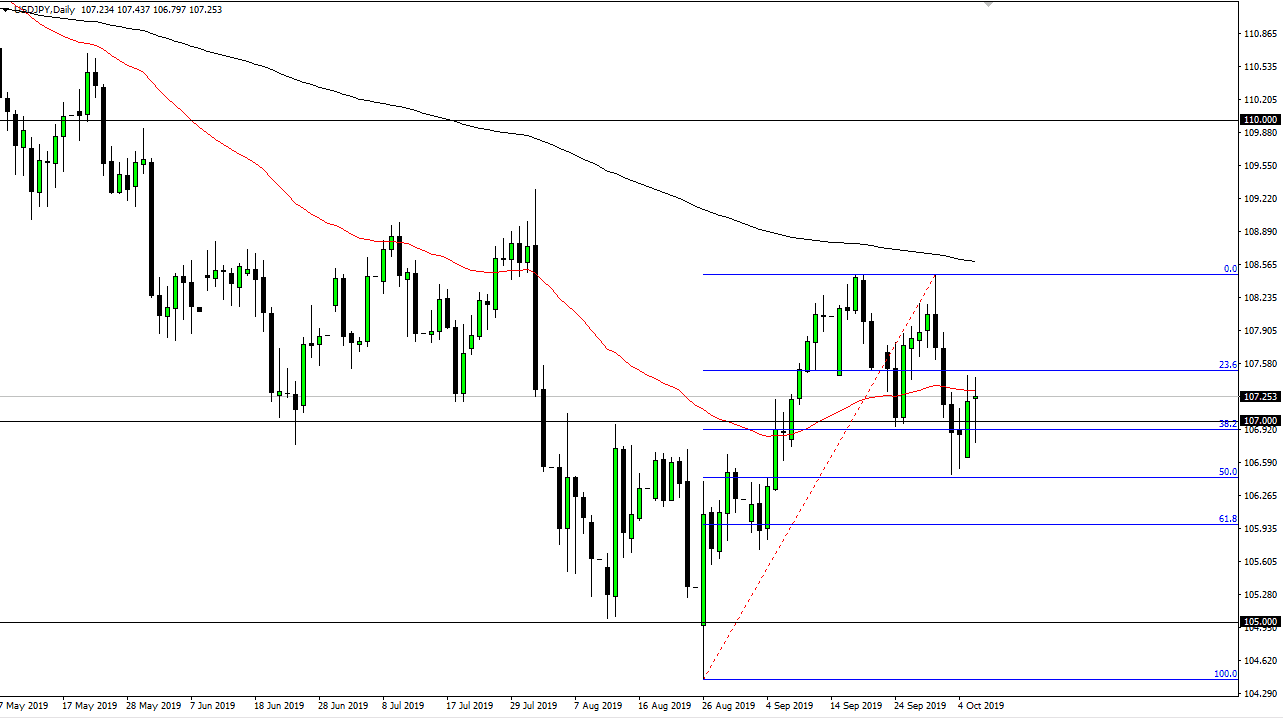Click the 4 Oct 2019 date label
This screenshot has height=718, width=1283.
tap(981, 706)
